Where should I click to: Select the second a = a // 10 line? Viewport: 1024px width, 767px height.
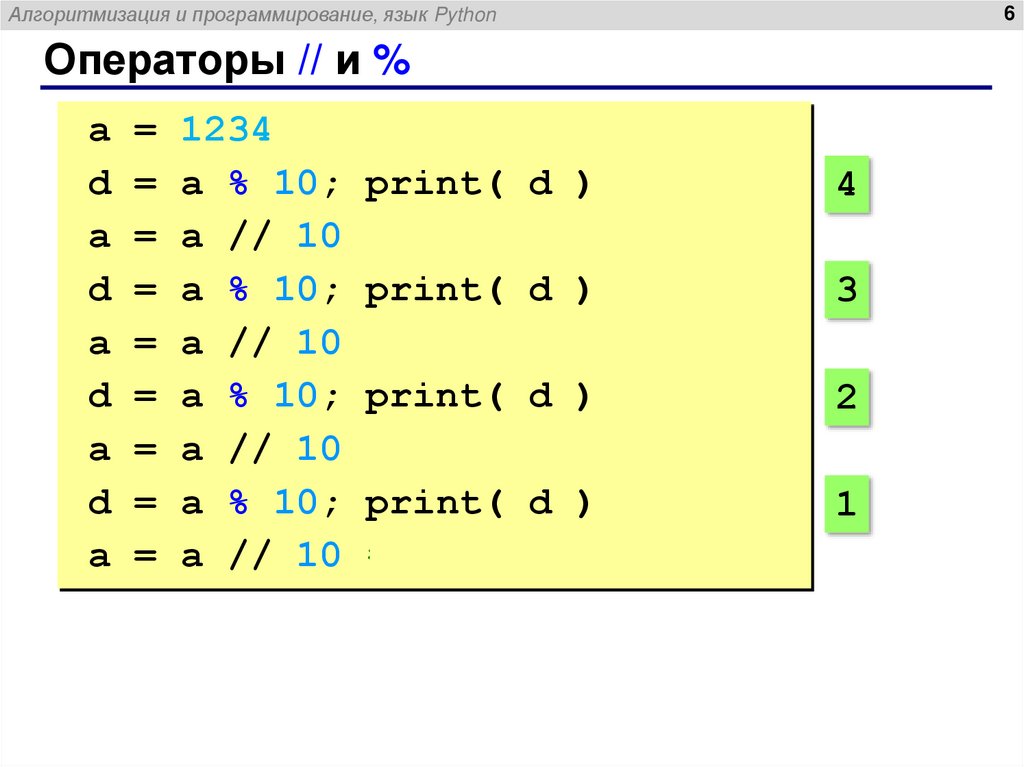215,342
